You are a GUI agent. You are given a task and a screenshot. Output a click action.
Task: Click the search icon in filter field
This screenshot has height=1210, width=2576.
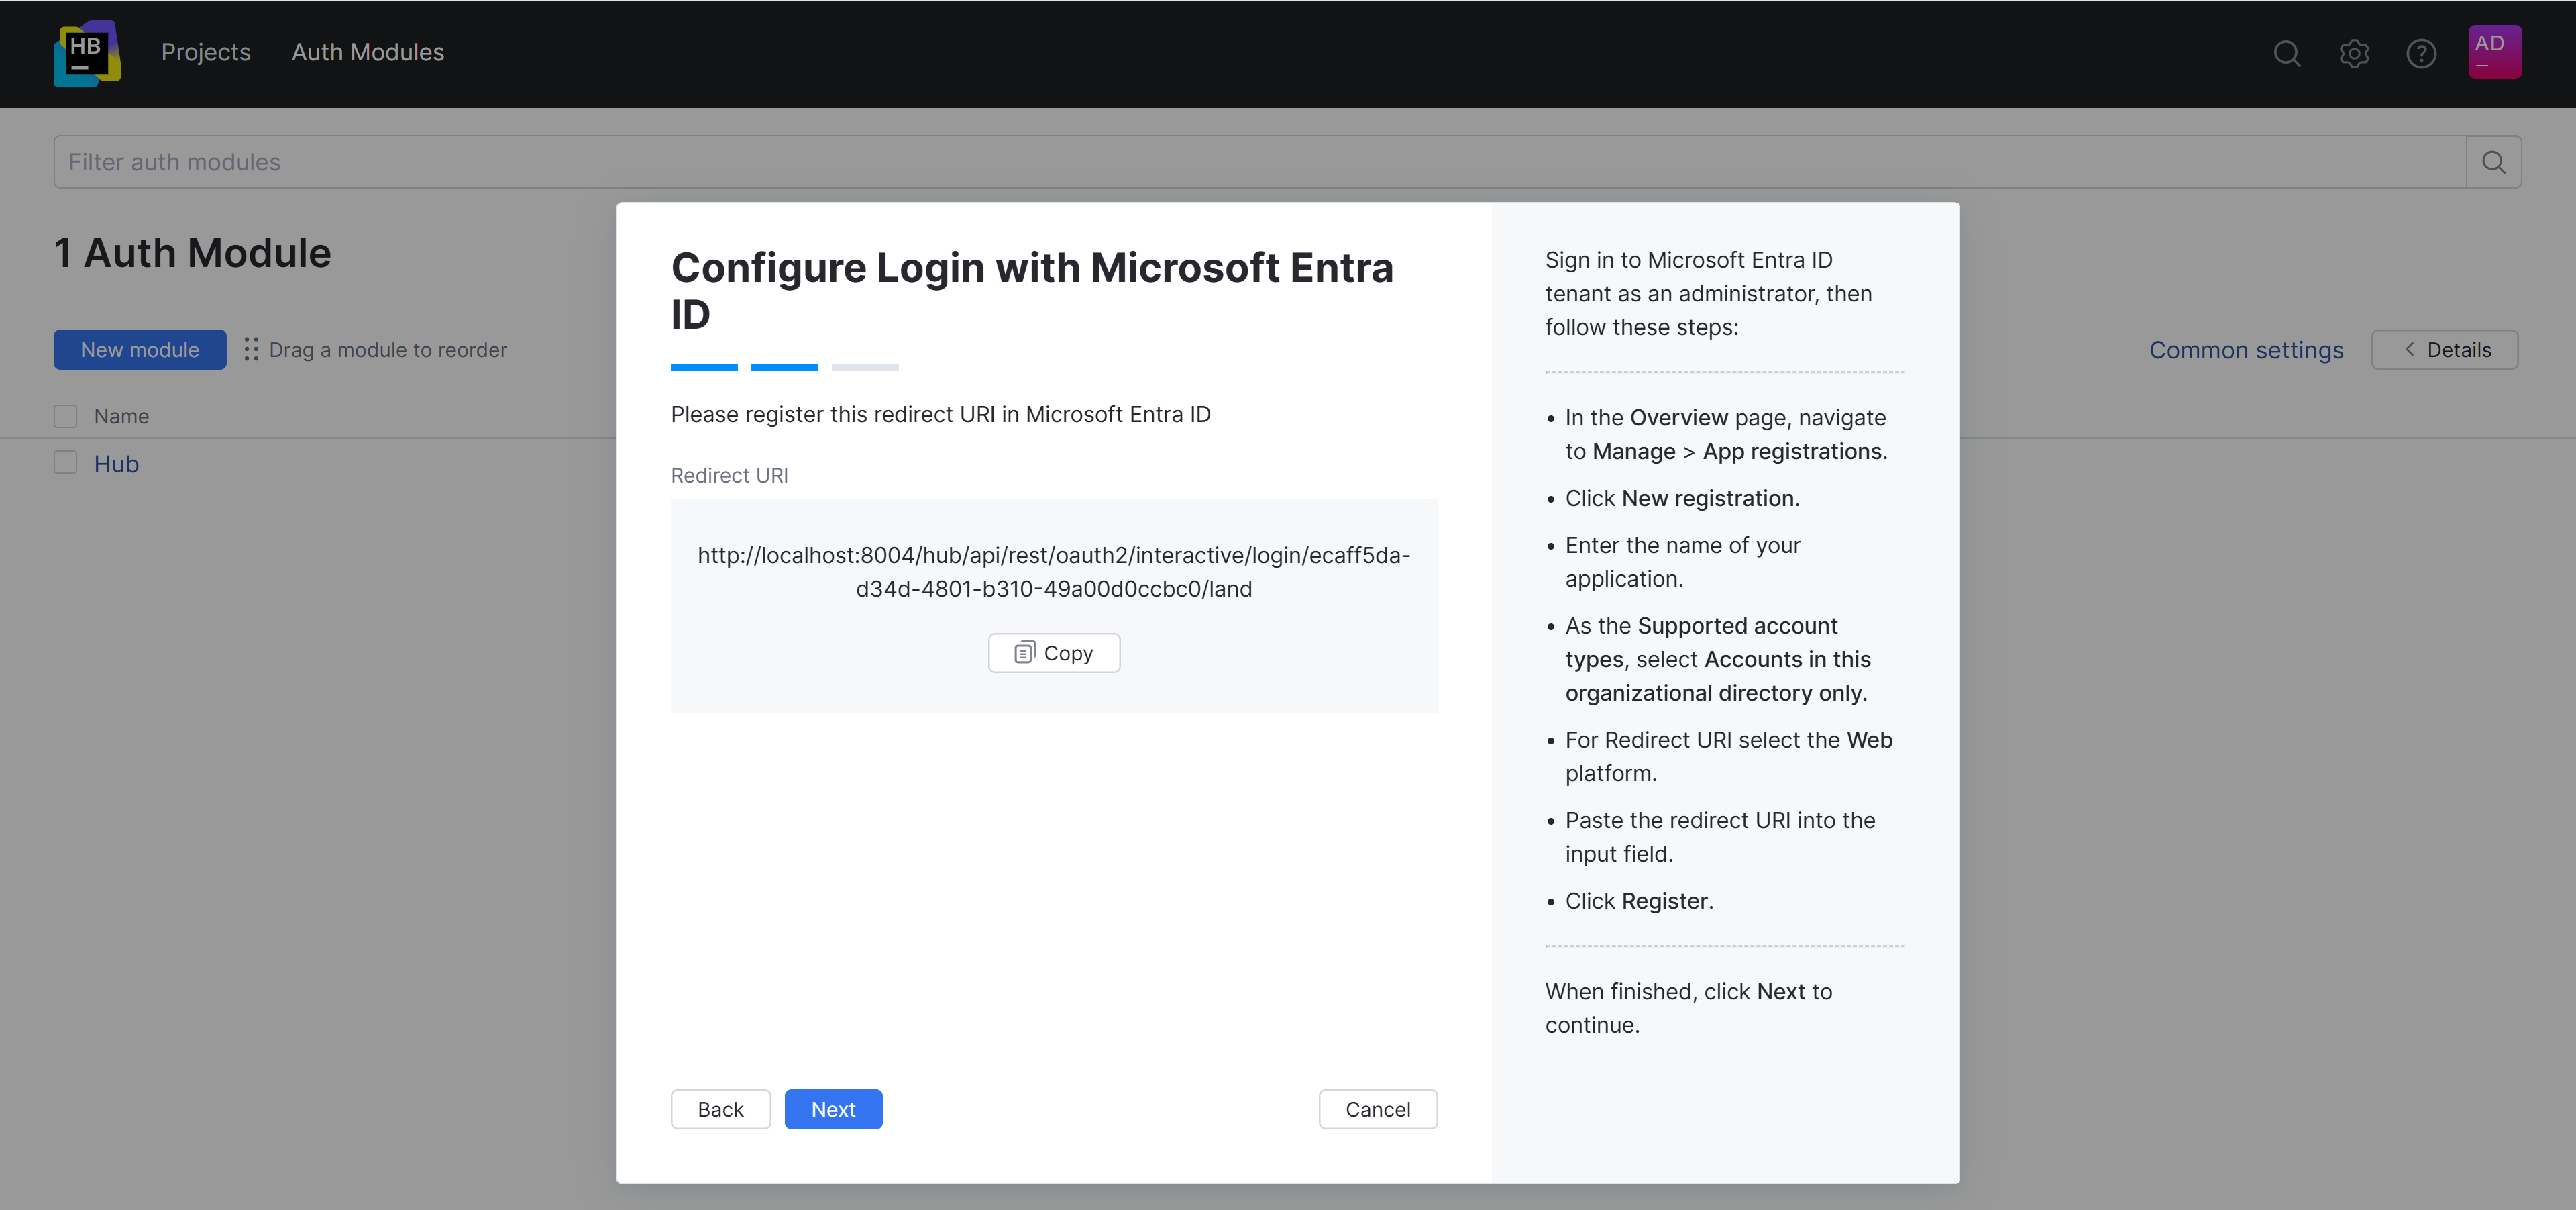(x=2493, y=161)
